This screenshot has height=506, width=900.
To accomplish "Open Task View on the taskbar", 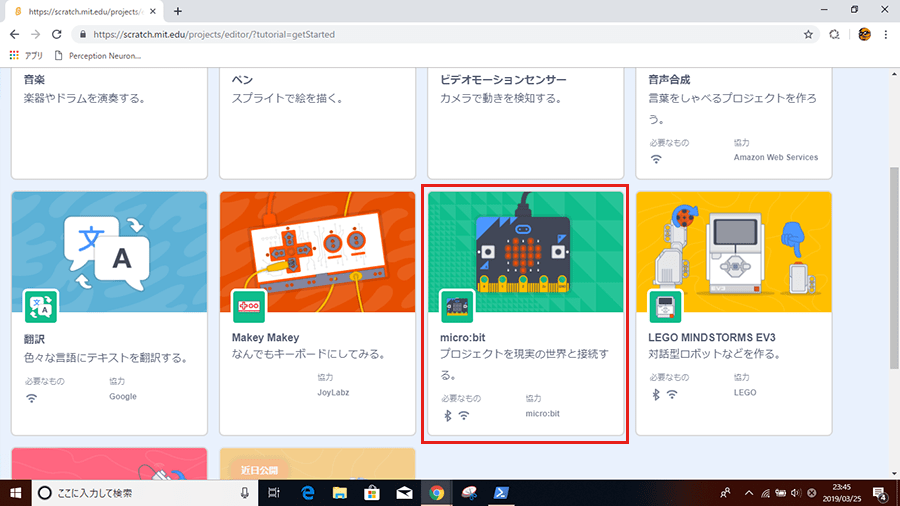I will point(274,493).
